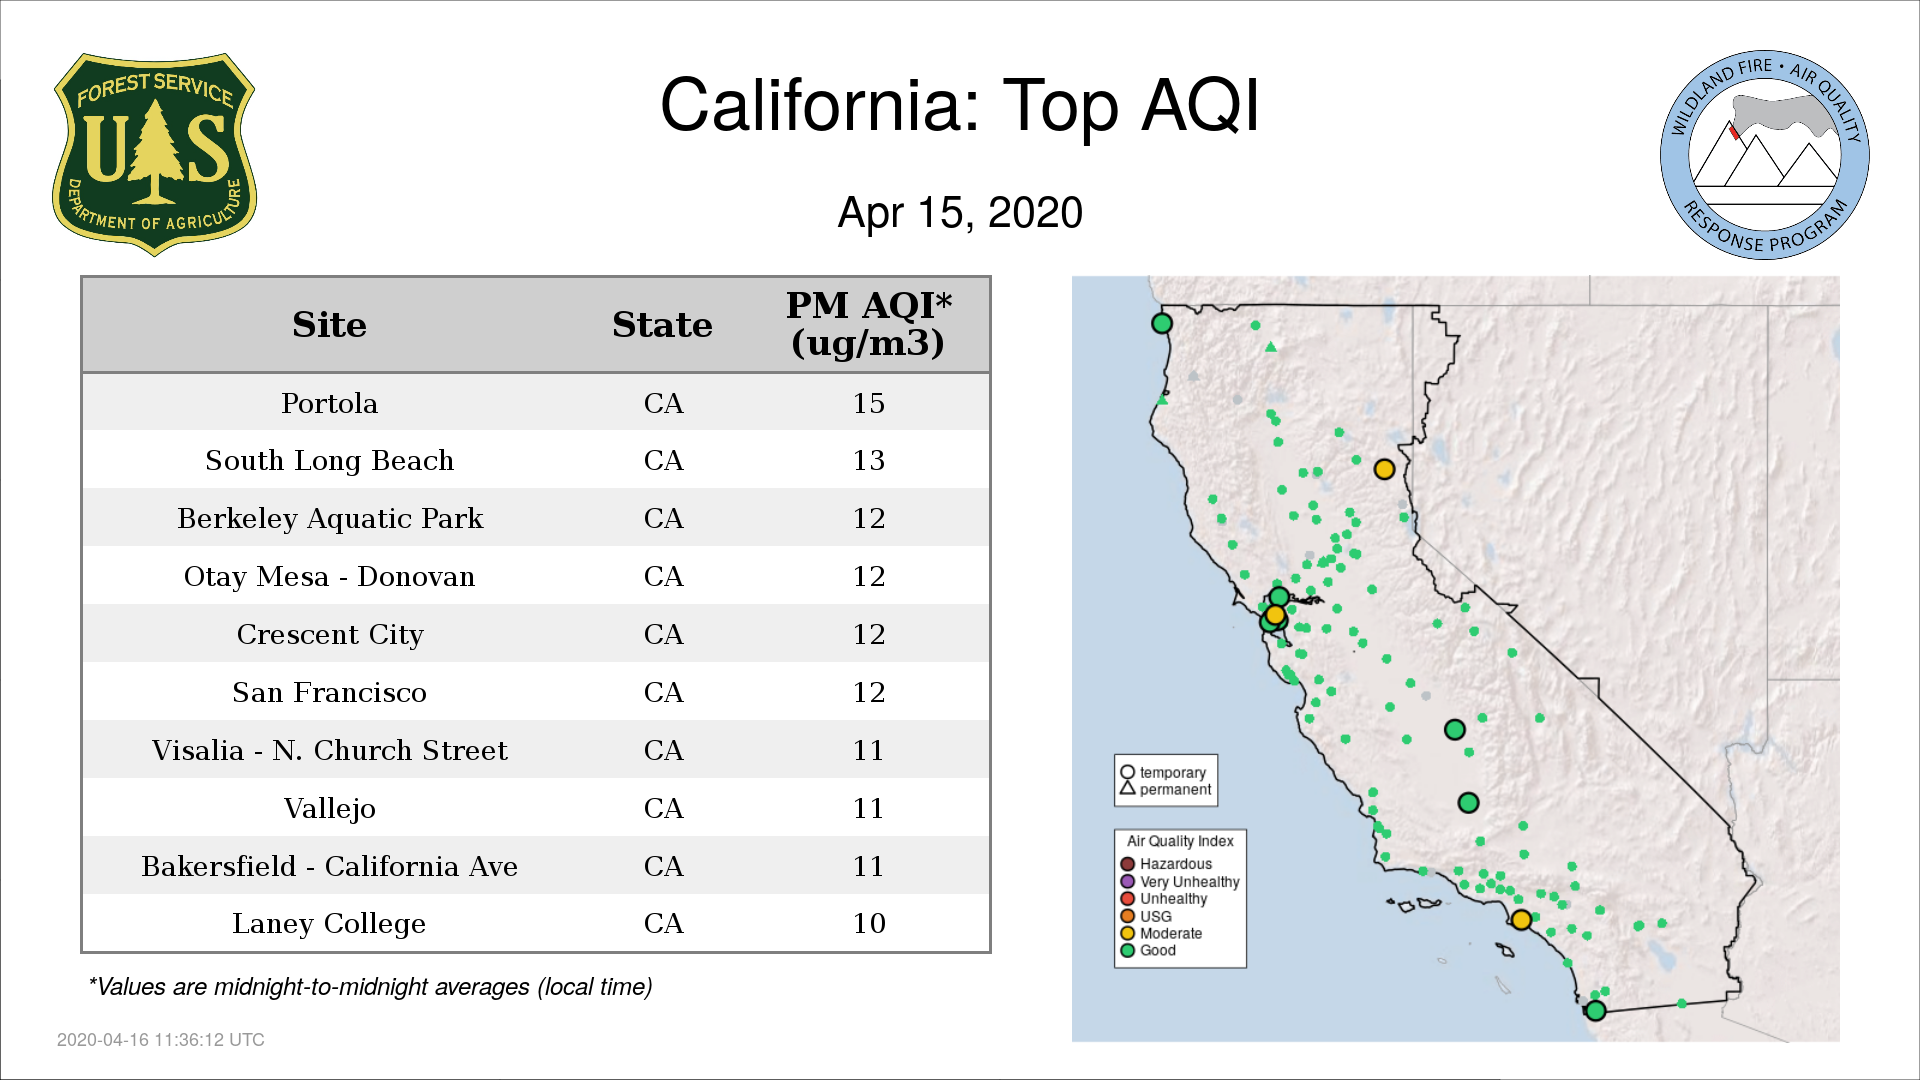Viewport: 1920px width, 1080px height.
Task: Click the PM AQI column header
Action: coord(868,324)
